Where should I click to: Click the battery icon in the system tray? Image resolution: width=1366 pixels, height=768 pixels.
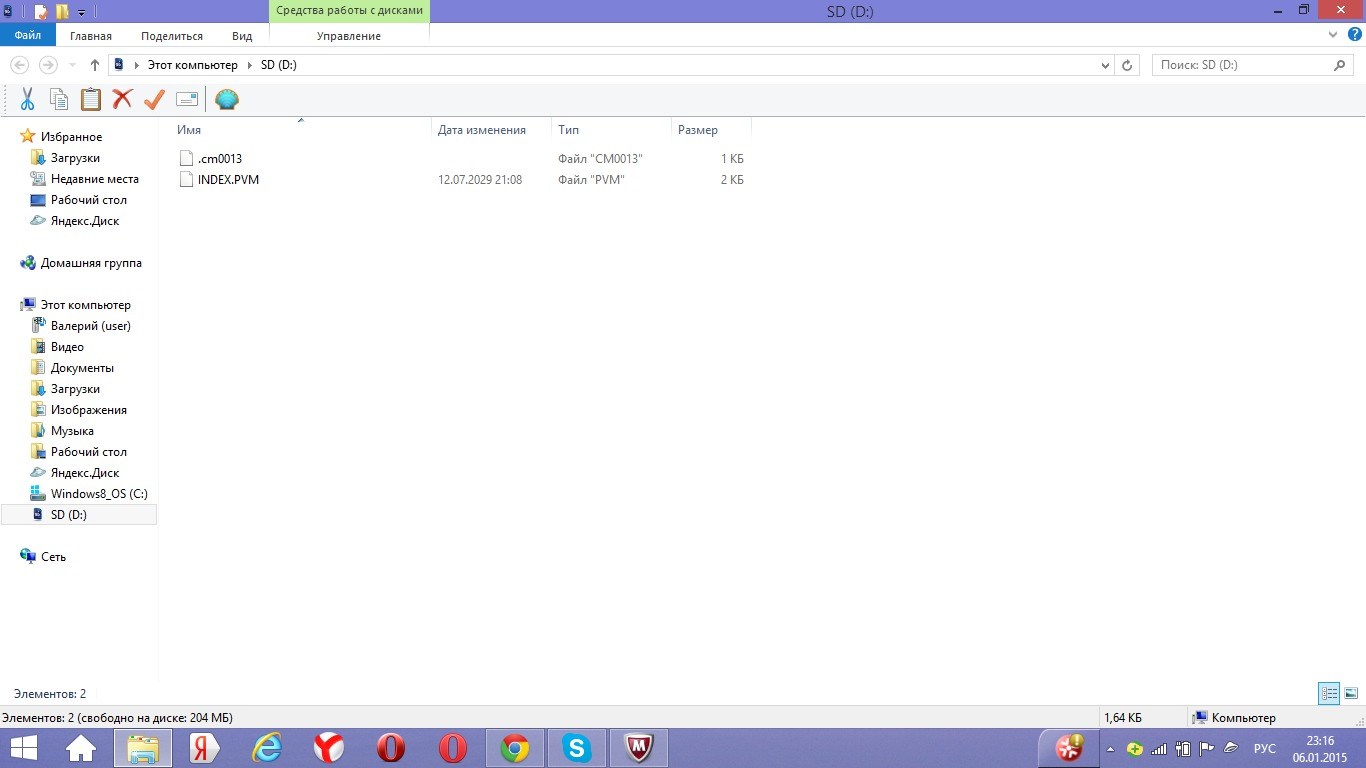1183,748
